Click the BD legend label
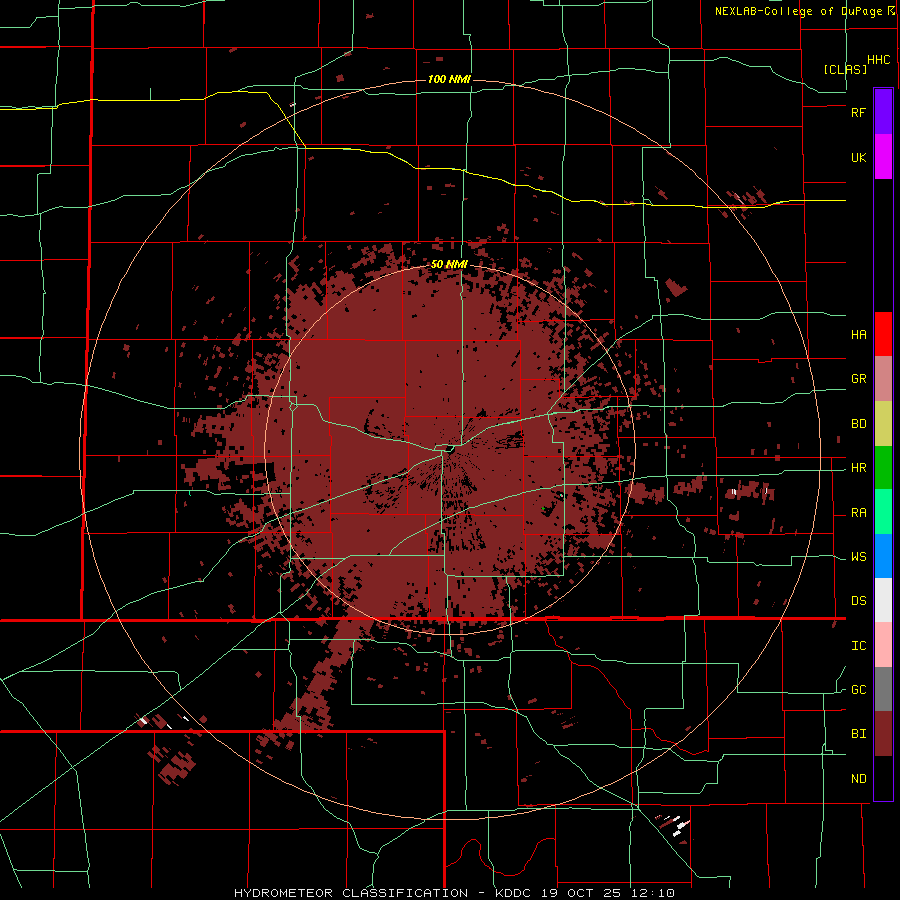Image resolution: width=900 pixels, height=900 pixels. 858,424
